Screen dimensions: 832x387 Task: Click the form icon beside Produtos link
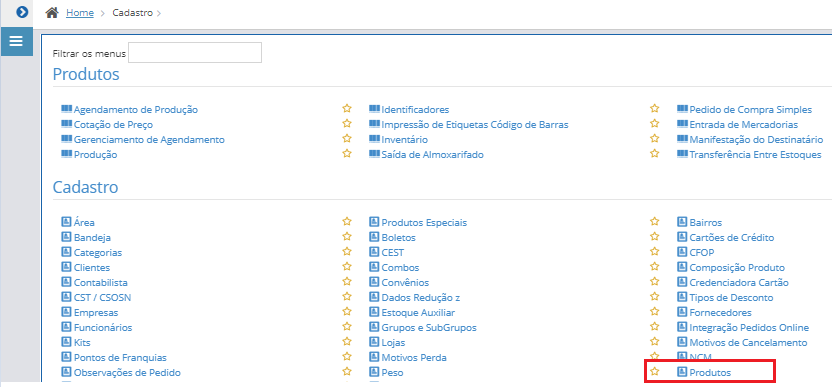coord(682,372)
